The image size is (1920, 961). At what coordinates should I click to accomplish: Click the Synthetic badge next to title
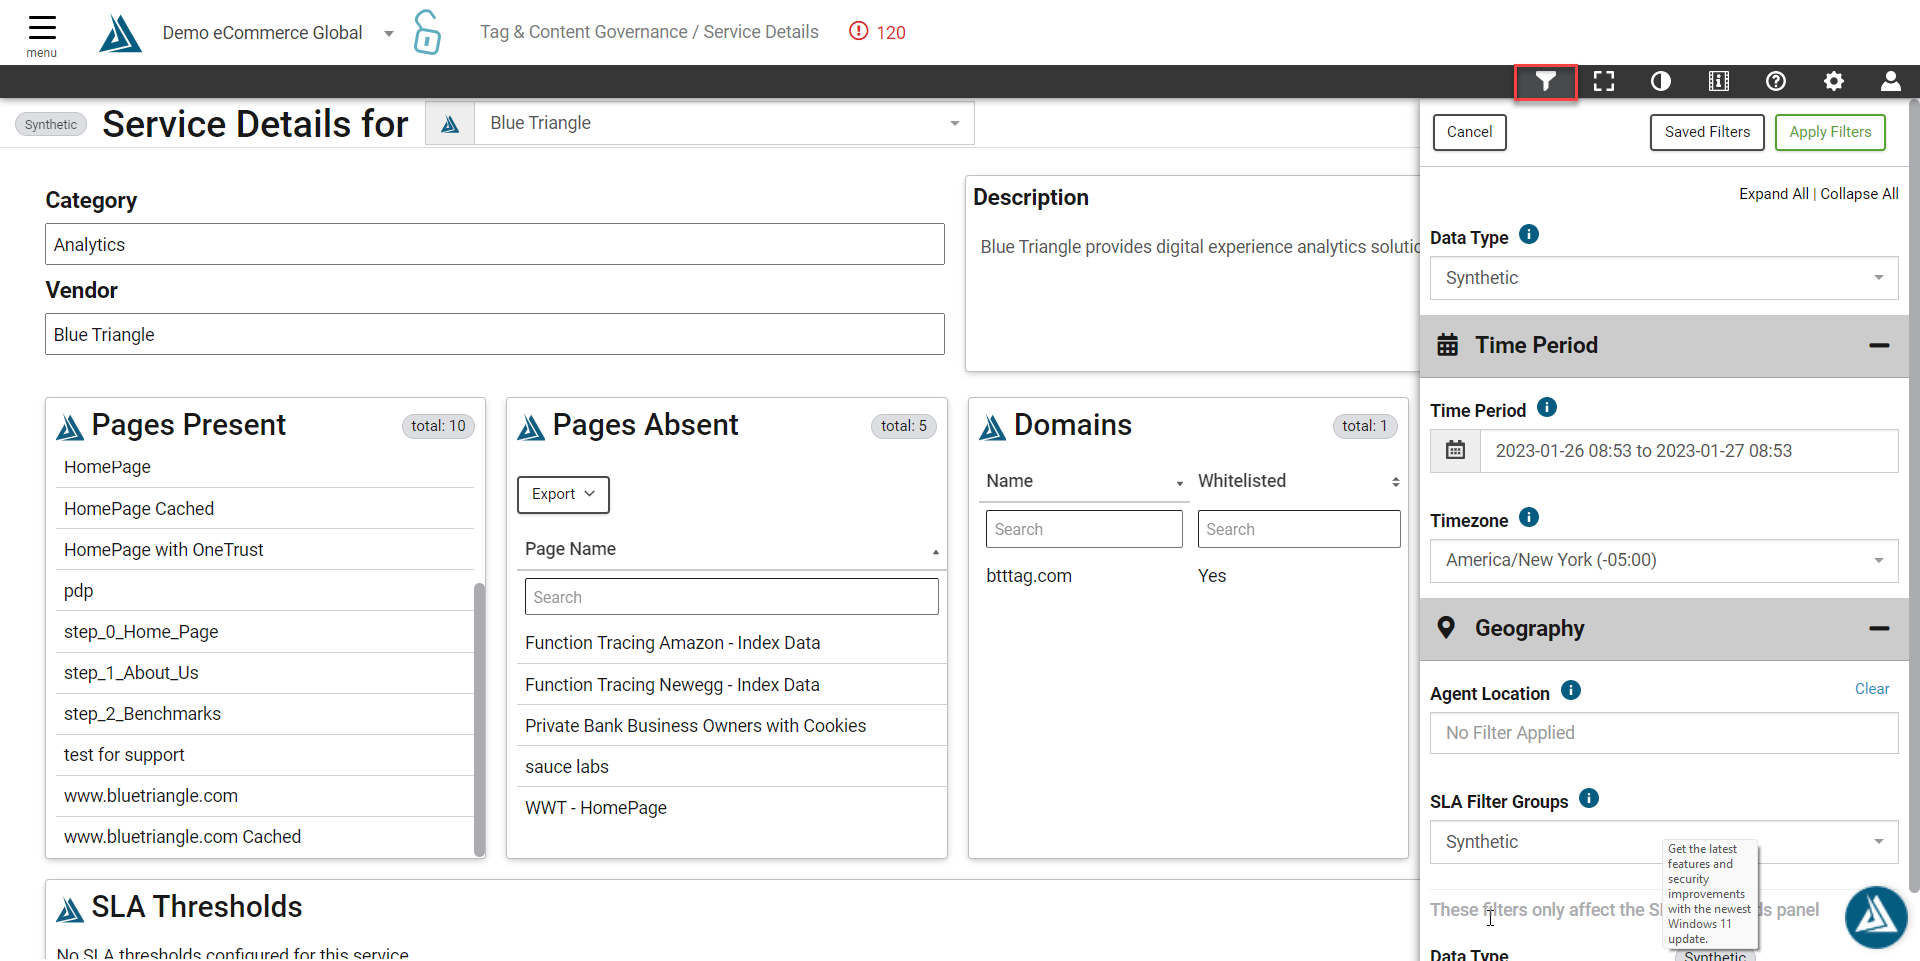pyautogui.click(x=51, y=125)
